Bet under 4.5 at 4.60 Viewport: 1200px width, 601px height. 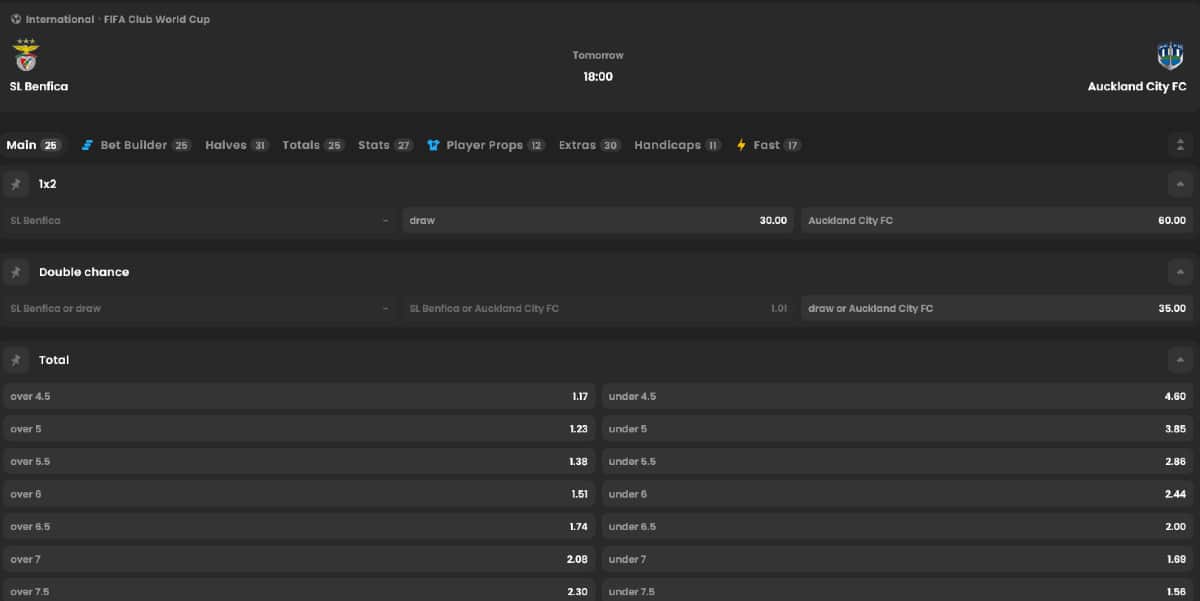point(898,396)
